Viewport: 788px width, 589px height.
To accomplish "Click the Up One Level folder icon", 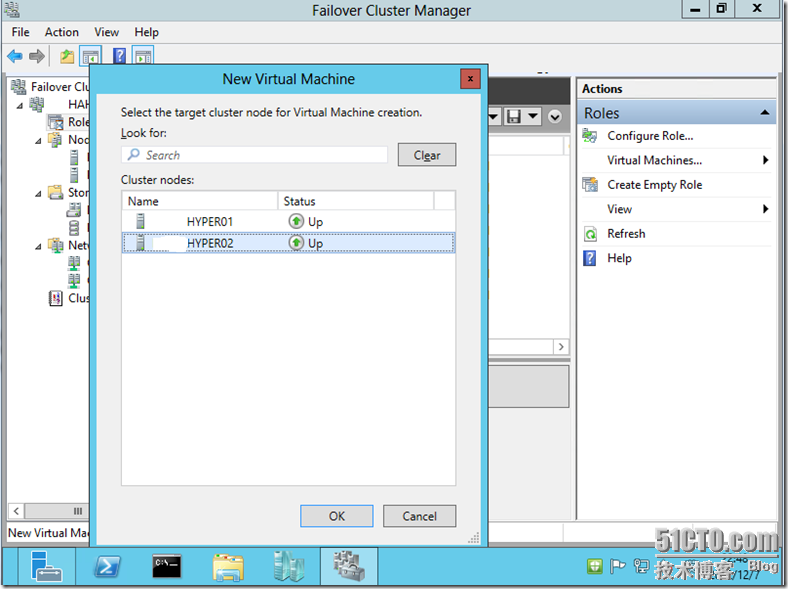I will (67, 56).
